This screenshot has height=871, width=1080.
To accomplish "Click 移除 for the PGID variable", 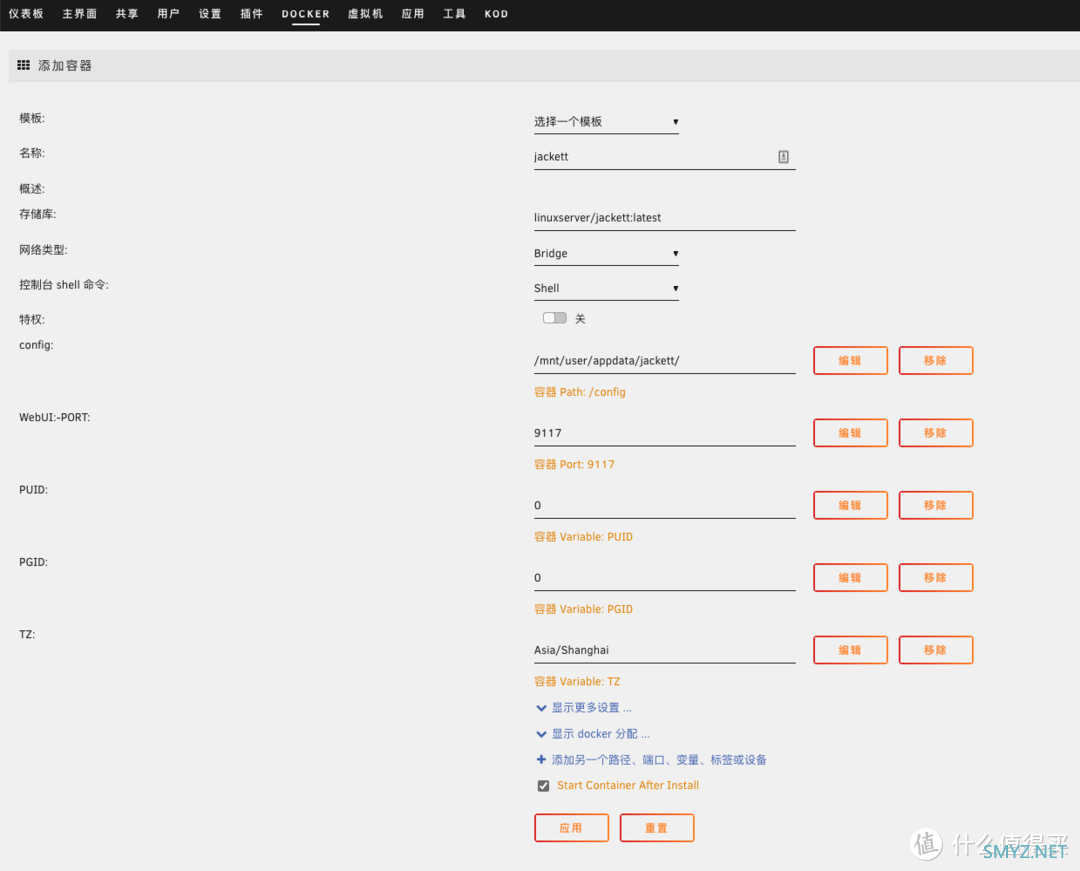I will (x=935, y=578).
